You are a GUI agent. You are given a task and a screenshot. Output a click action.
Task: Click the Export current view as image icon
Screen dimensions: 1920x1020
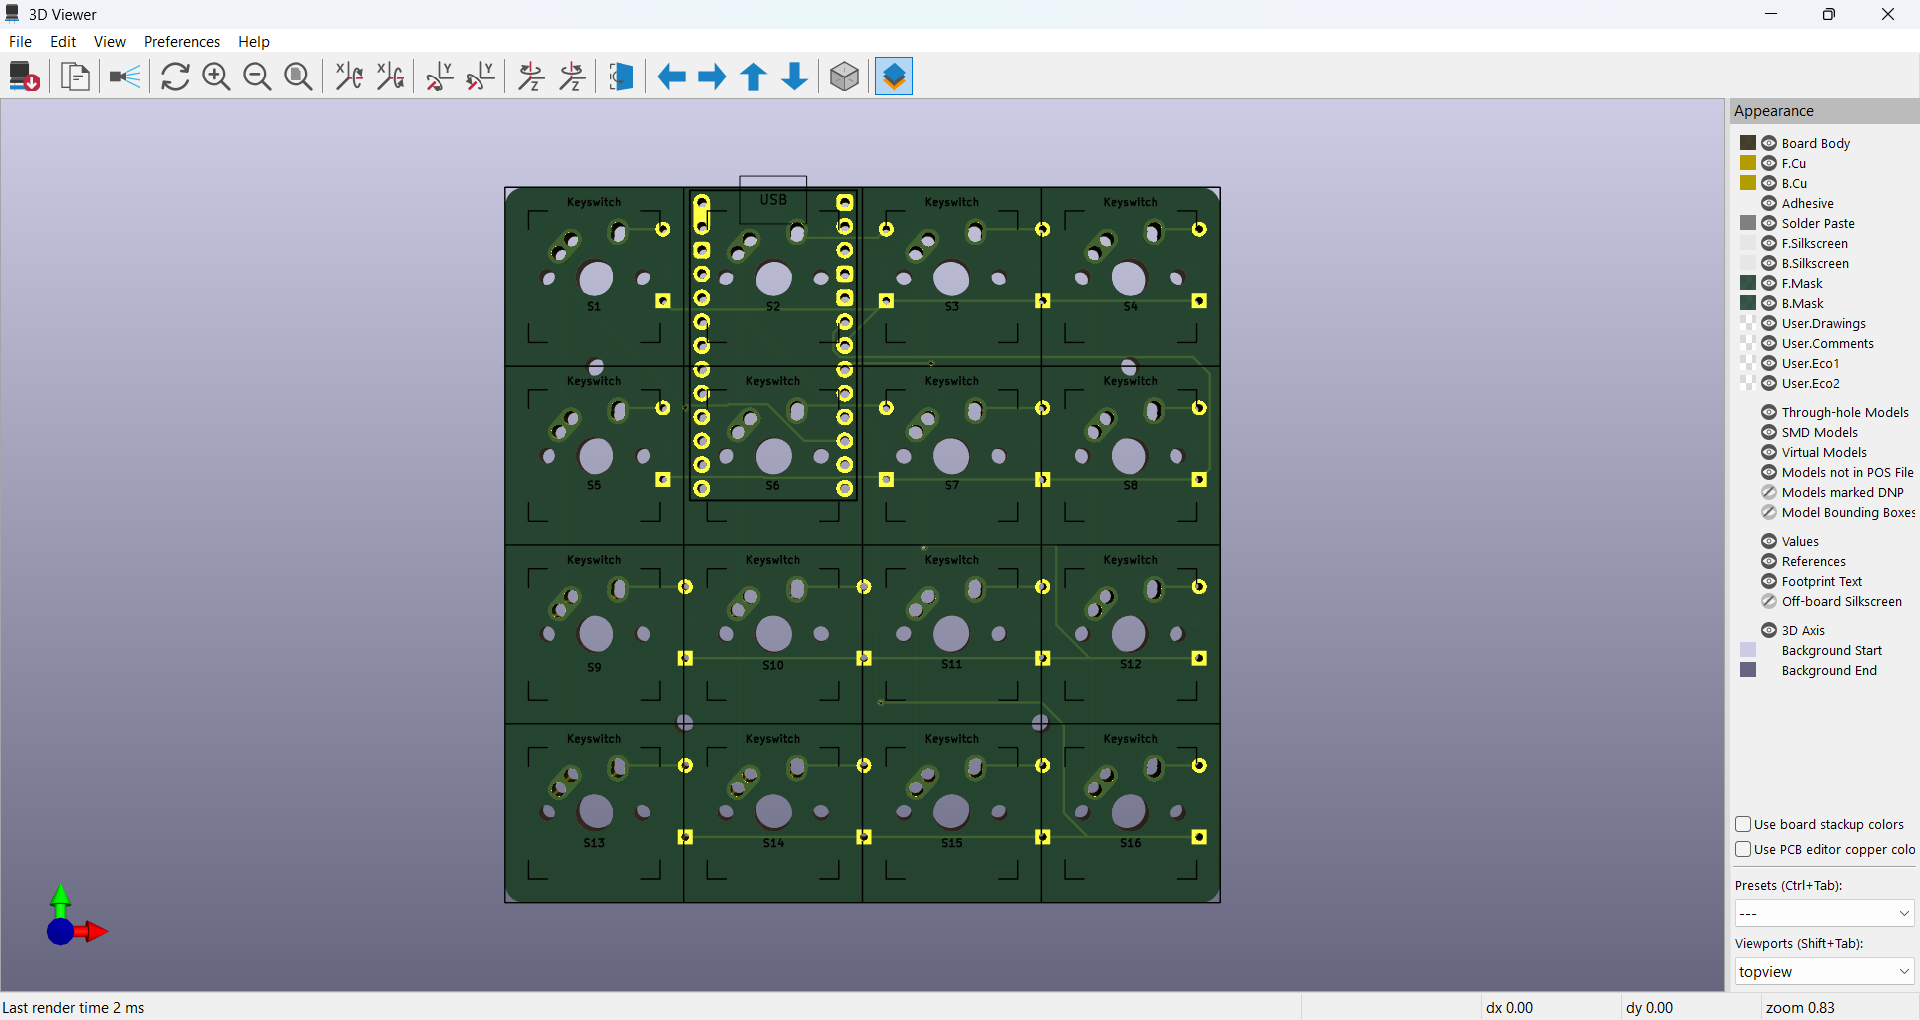click(x=24, y=77)
